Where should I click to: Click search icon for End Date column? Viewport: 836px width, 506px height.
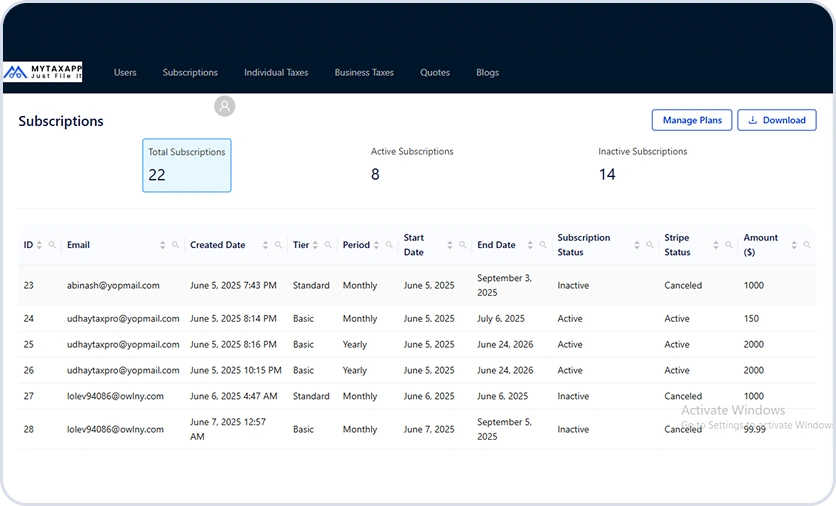pyautogui.click(x=543, y=245)
